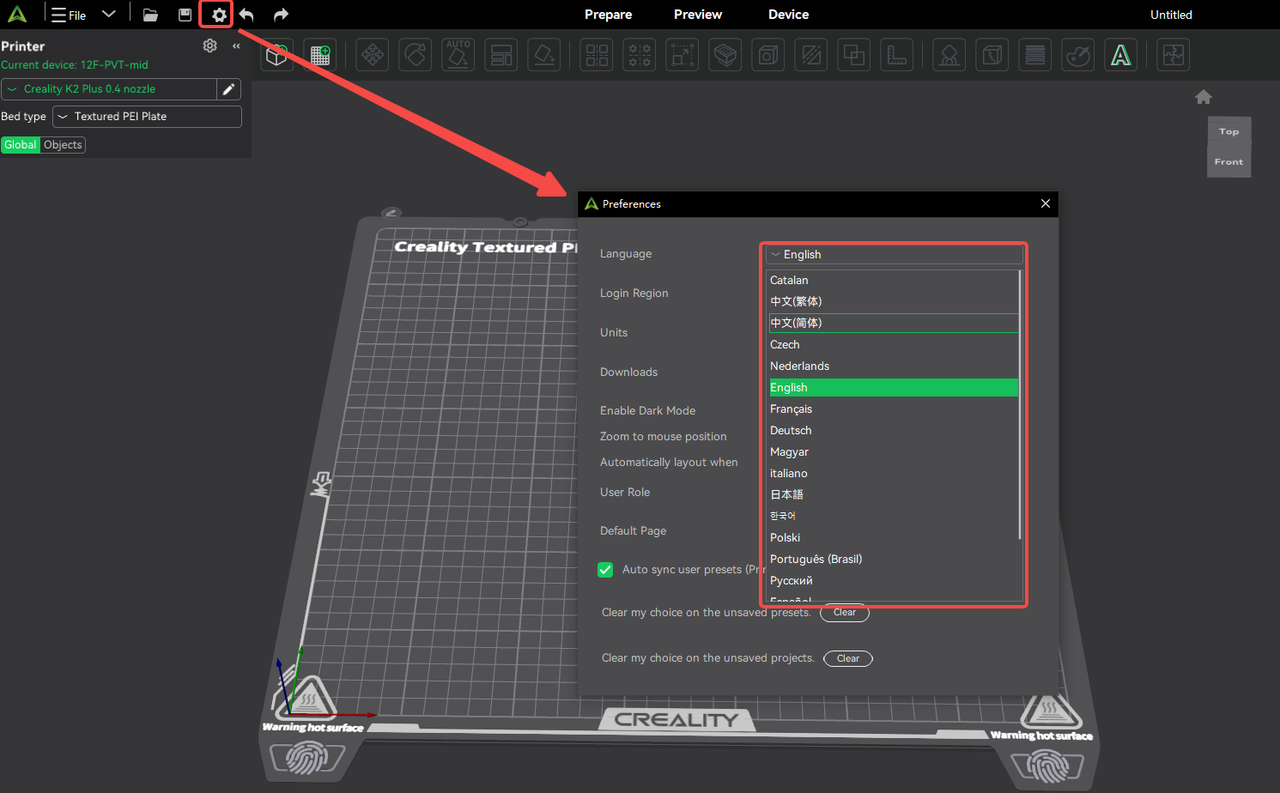The width and height of the screenshot is (1280, 793).
Task: Select Nederlands in language list
Action: coord(892,366)
